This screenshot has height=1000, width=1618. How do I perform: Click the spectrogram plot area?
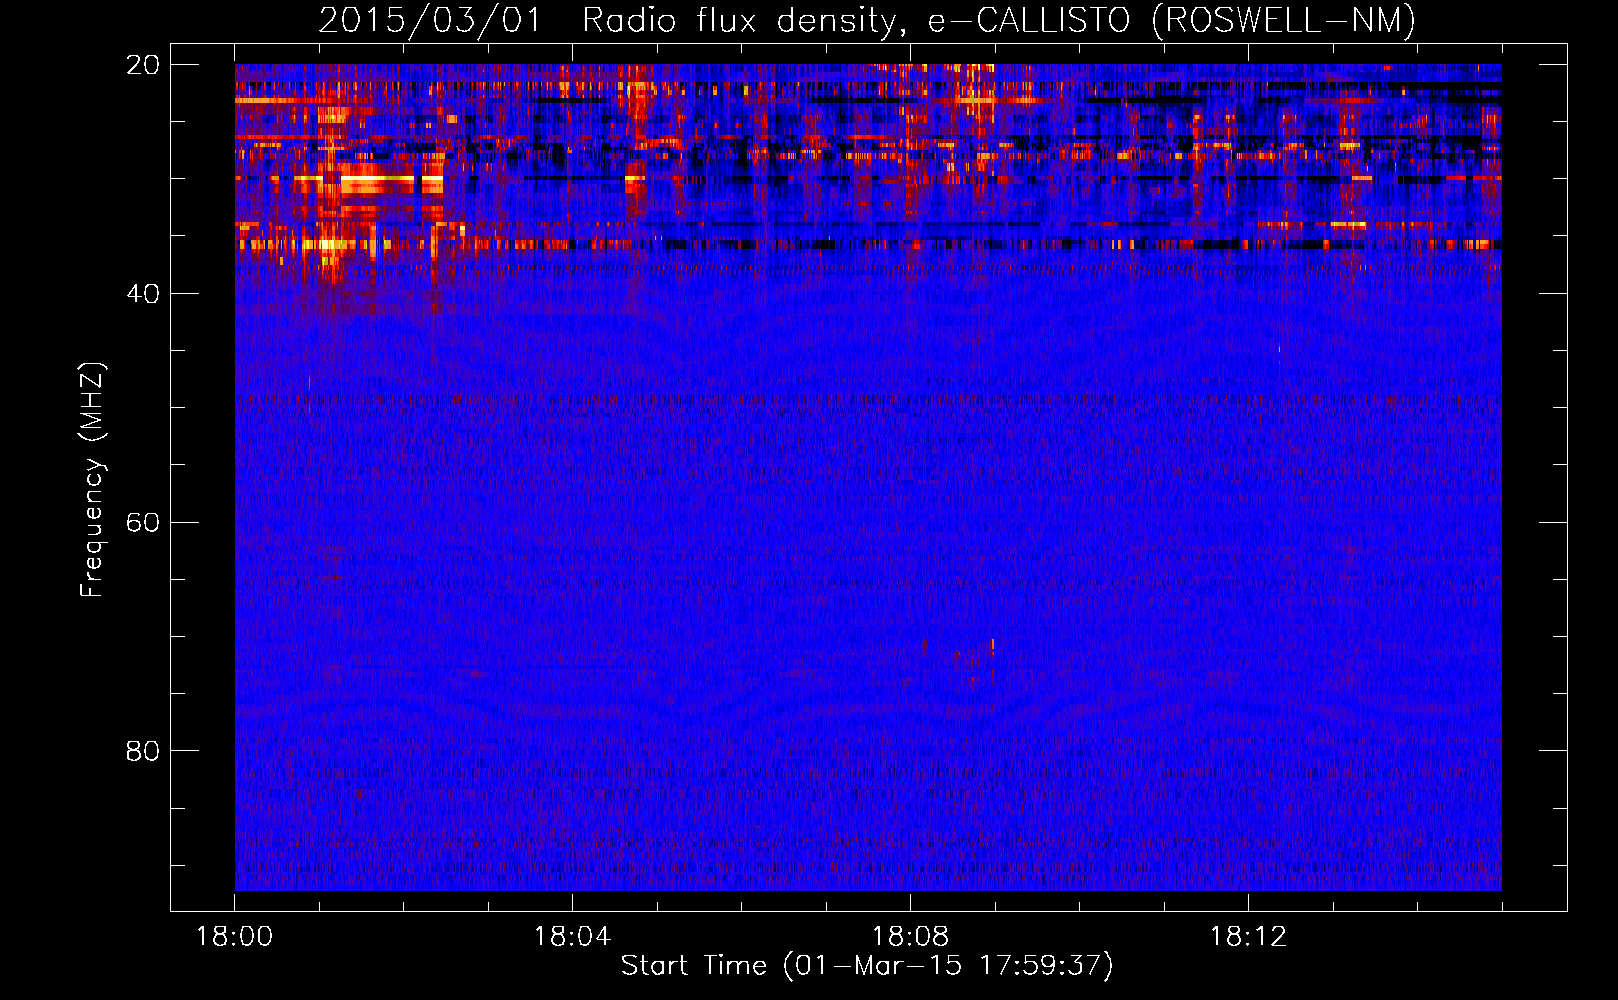pyautogui.click(x=868, y=477)
